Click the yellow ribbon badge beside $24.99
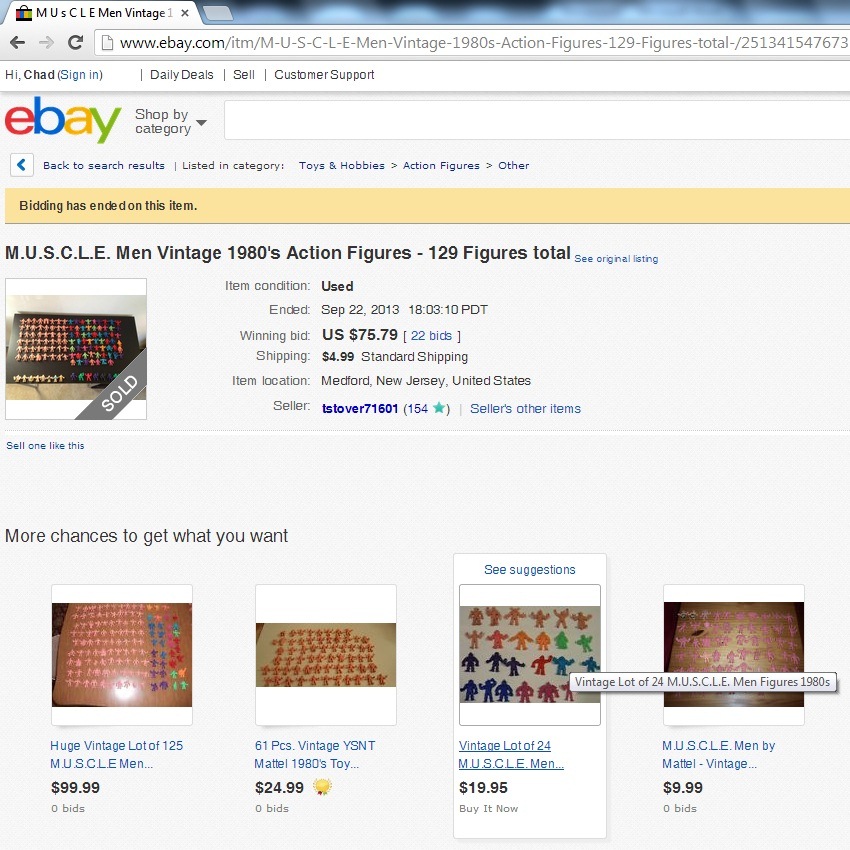The image size is (850, 850). pos(323,787)
